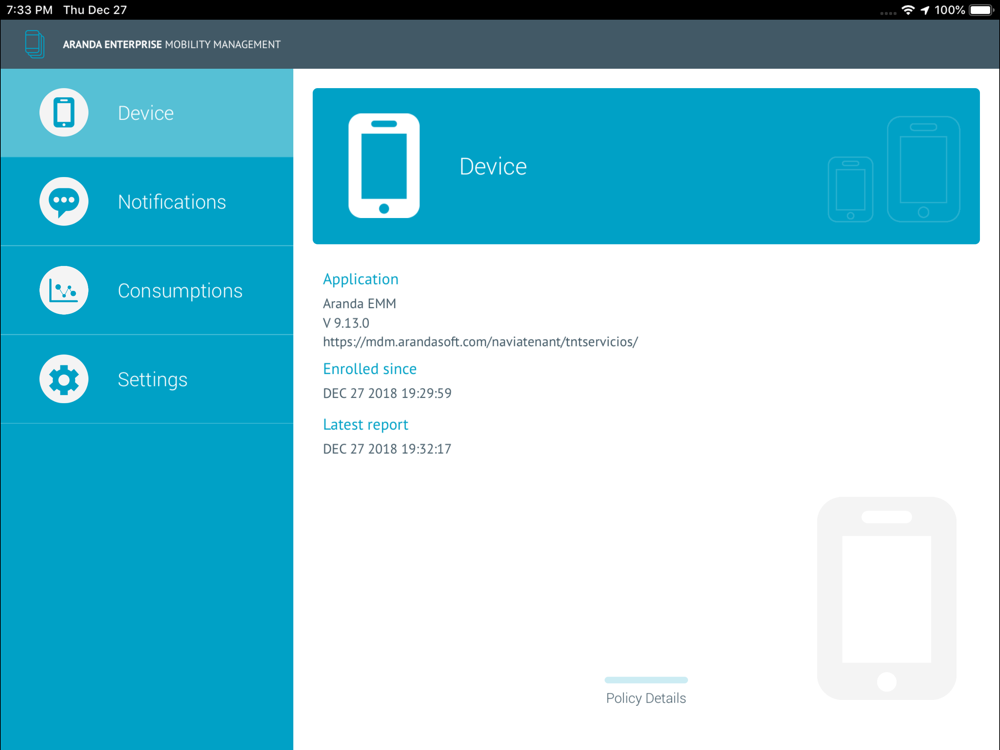Click the white phone icon in Device banner
Viewport: 1000px width, 750px height.
pos(384,166)
